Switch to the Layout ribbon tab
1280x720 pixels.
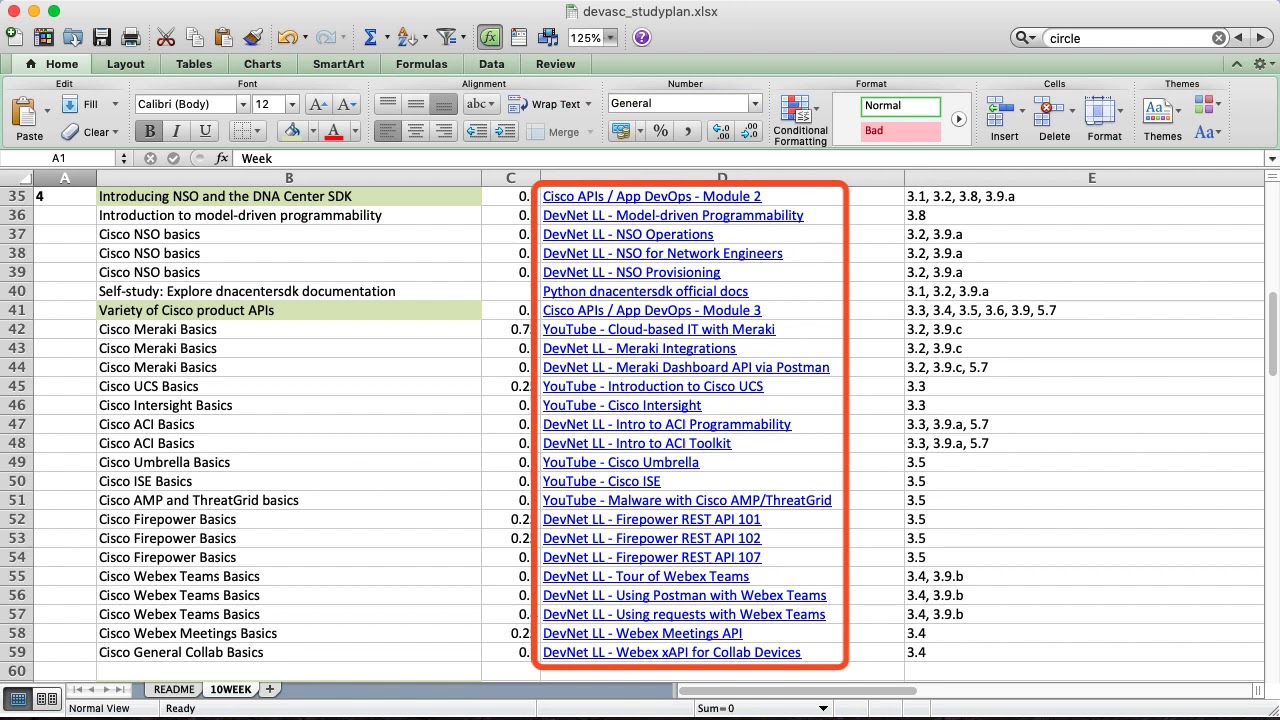click(125, 64)
